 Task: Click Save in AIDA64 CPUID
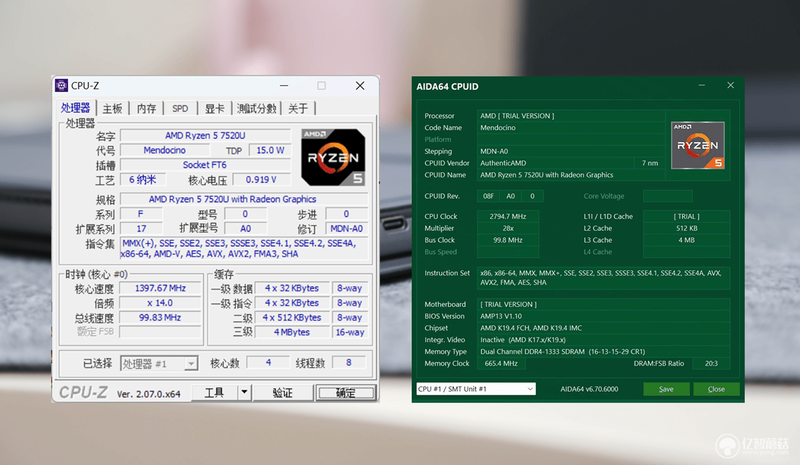point(666,389)
